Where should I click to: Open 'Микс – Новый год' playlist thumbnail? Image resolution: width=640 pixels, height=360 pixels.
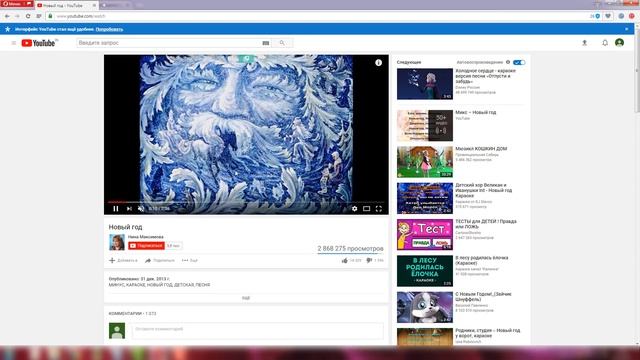click(424, 125)
